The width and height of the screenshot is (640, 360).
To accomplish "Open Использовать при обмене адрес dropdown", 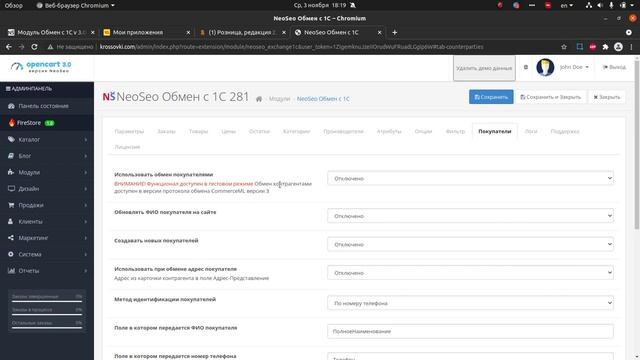I will pos(470,273).
